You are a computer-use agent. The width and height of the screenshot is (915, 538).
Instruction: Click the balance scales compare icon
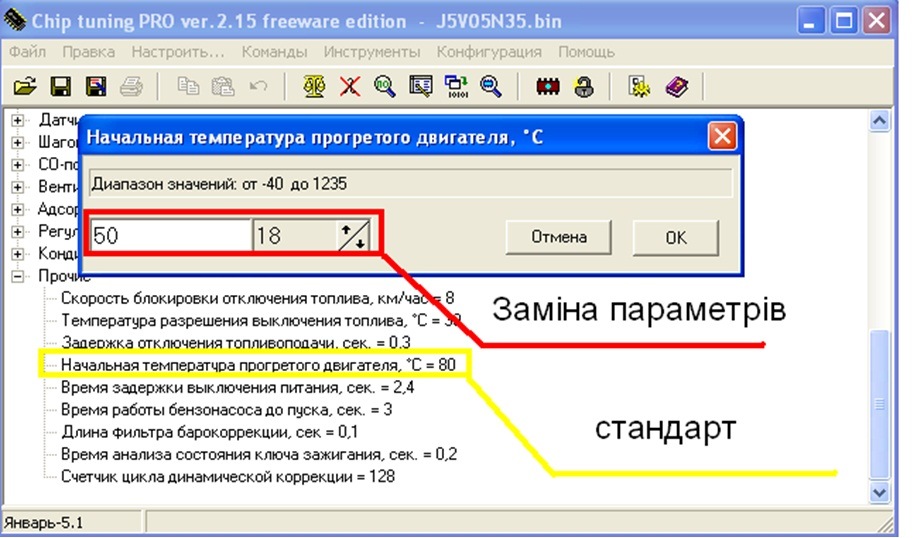tap(314, 86)
